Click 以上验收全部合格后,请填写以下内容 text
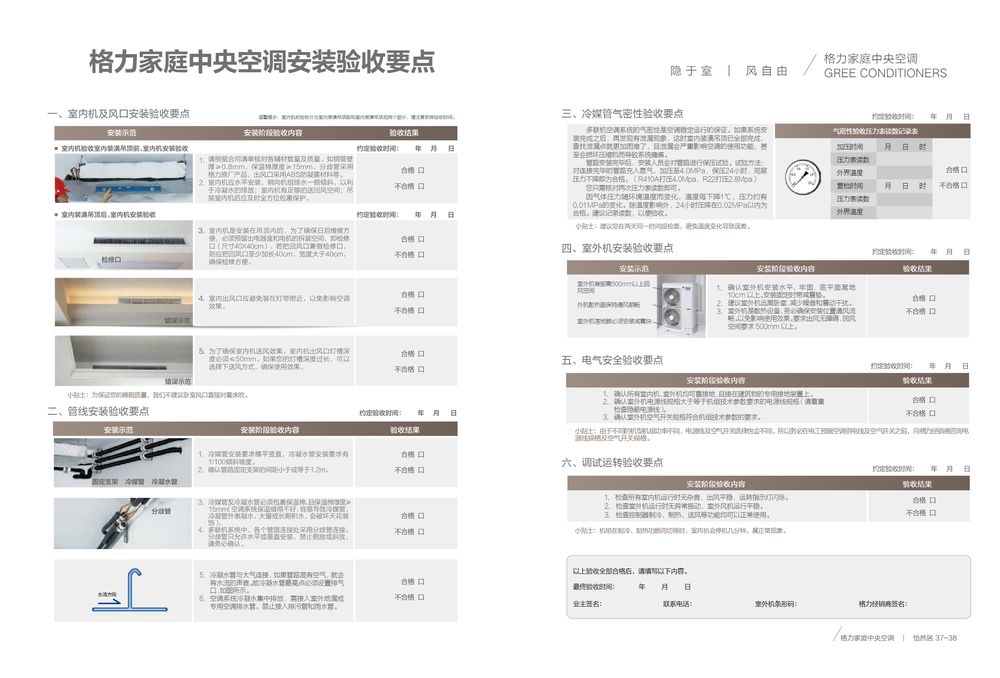This screenshot has width=1000, height=678. point(630,571)
